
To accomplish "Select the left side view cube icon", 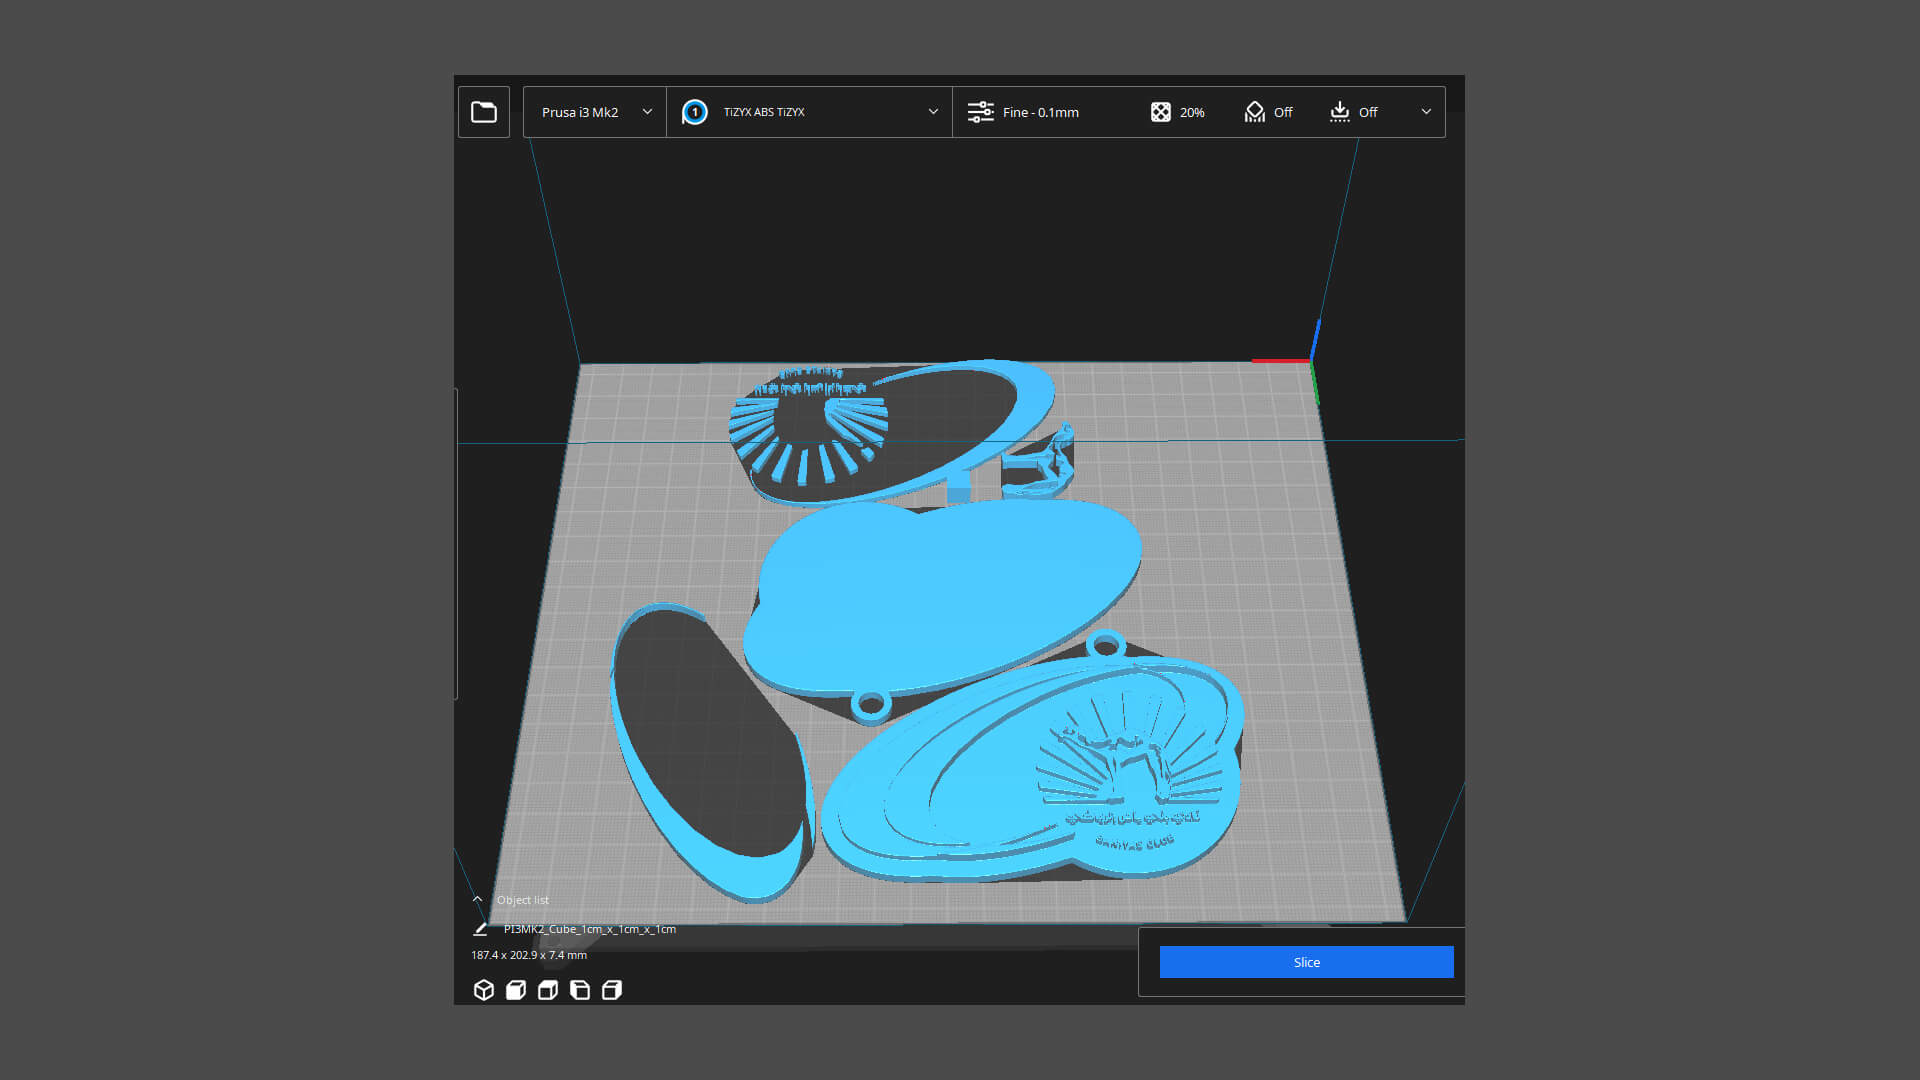I will pos(580,990).
